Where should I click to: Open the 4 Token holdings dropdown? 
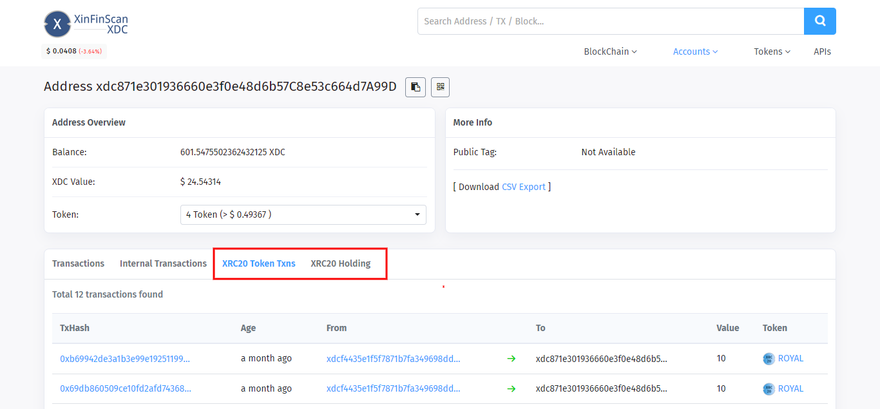303,214
